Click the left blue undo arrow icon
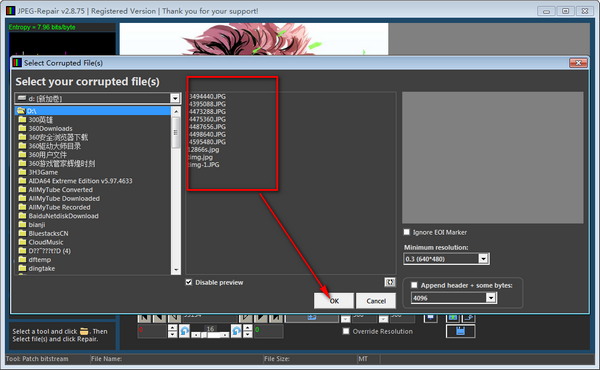Image resolution: width=600 pixels, height=370 pixels. [x=184, y=331]
